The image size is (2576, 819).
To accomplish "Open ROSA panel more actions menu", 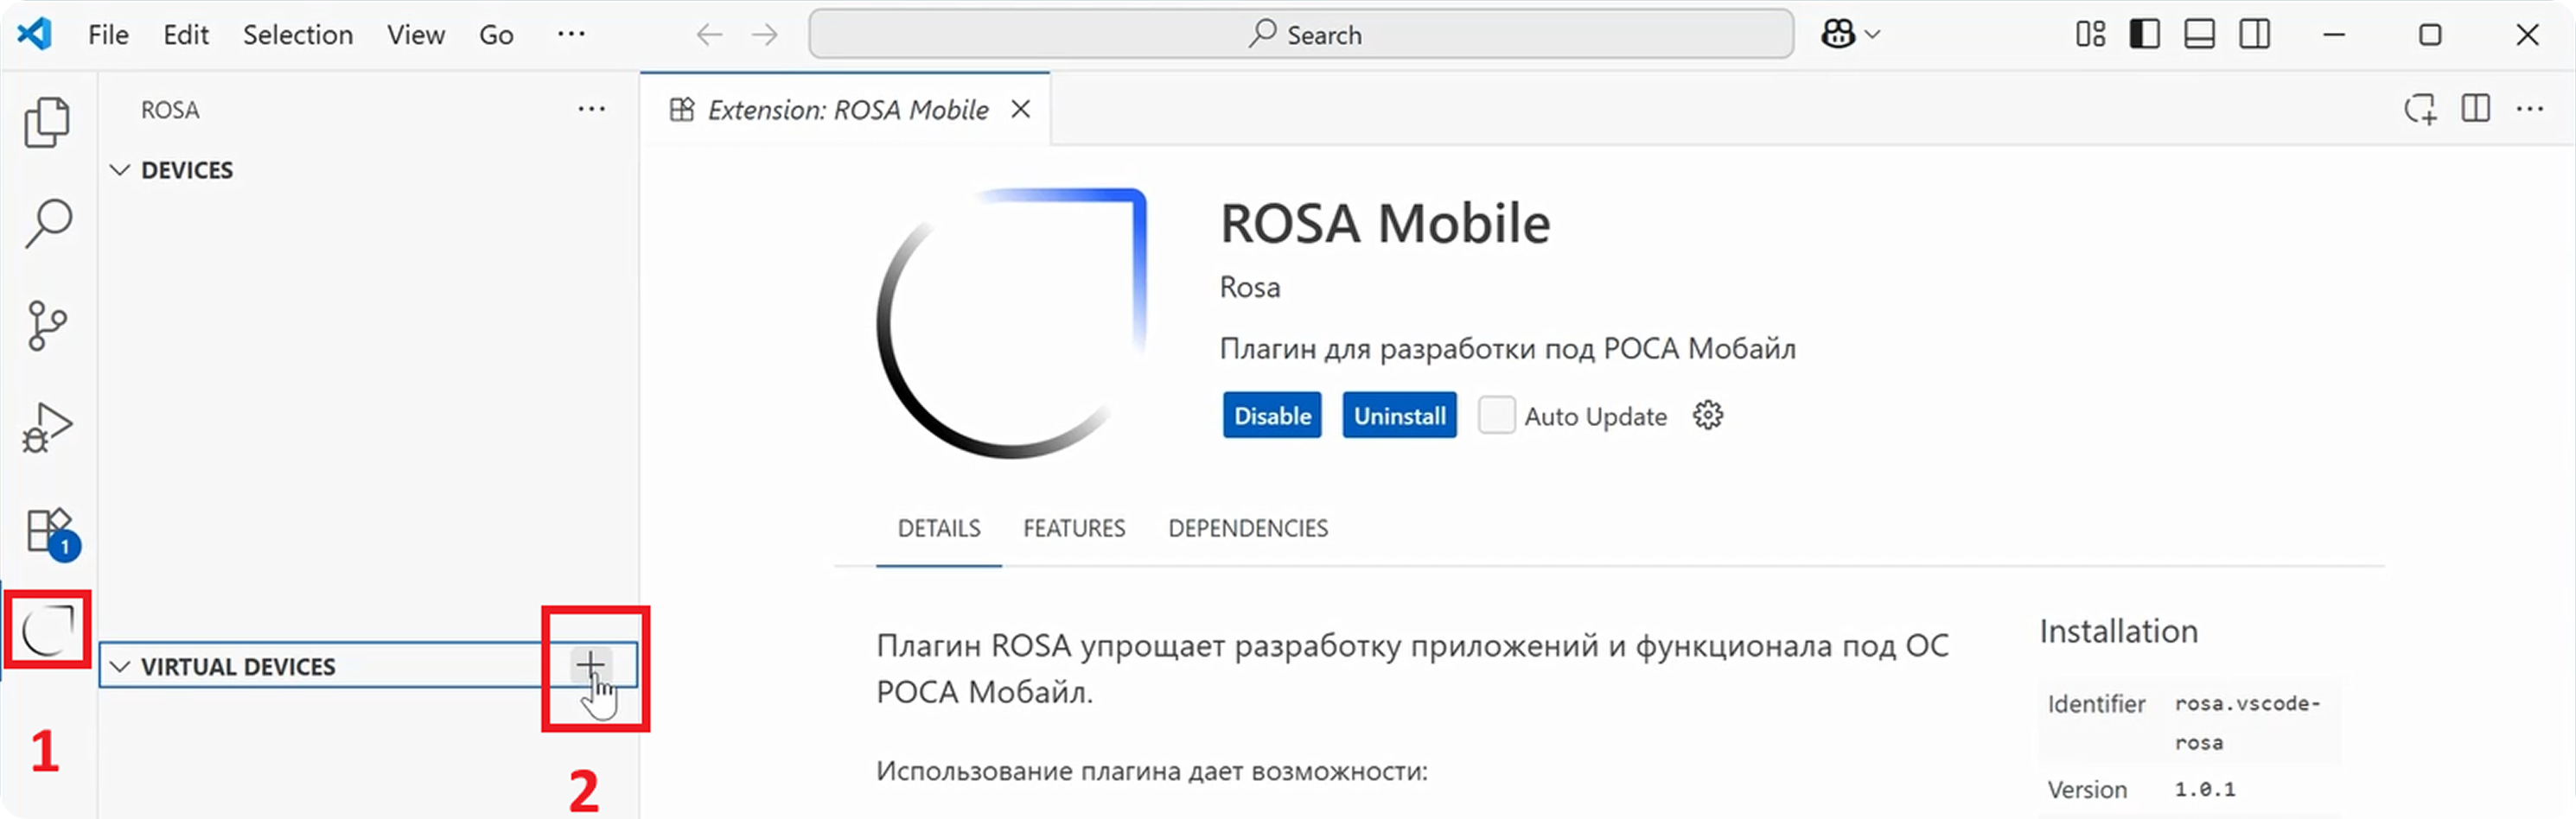I will pos(591,109).
